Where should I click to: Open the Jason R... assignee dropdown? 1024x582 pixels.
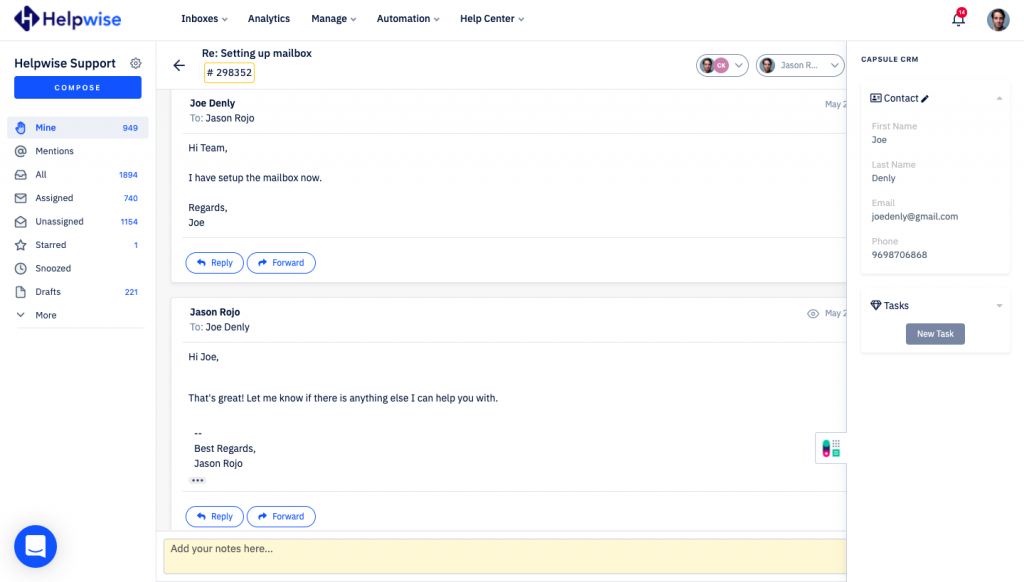(799, 65)
